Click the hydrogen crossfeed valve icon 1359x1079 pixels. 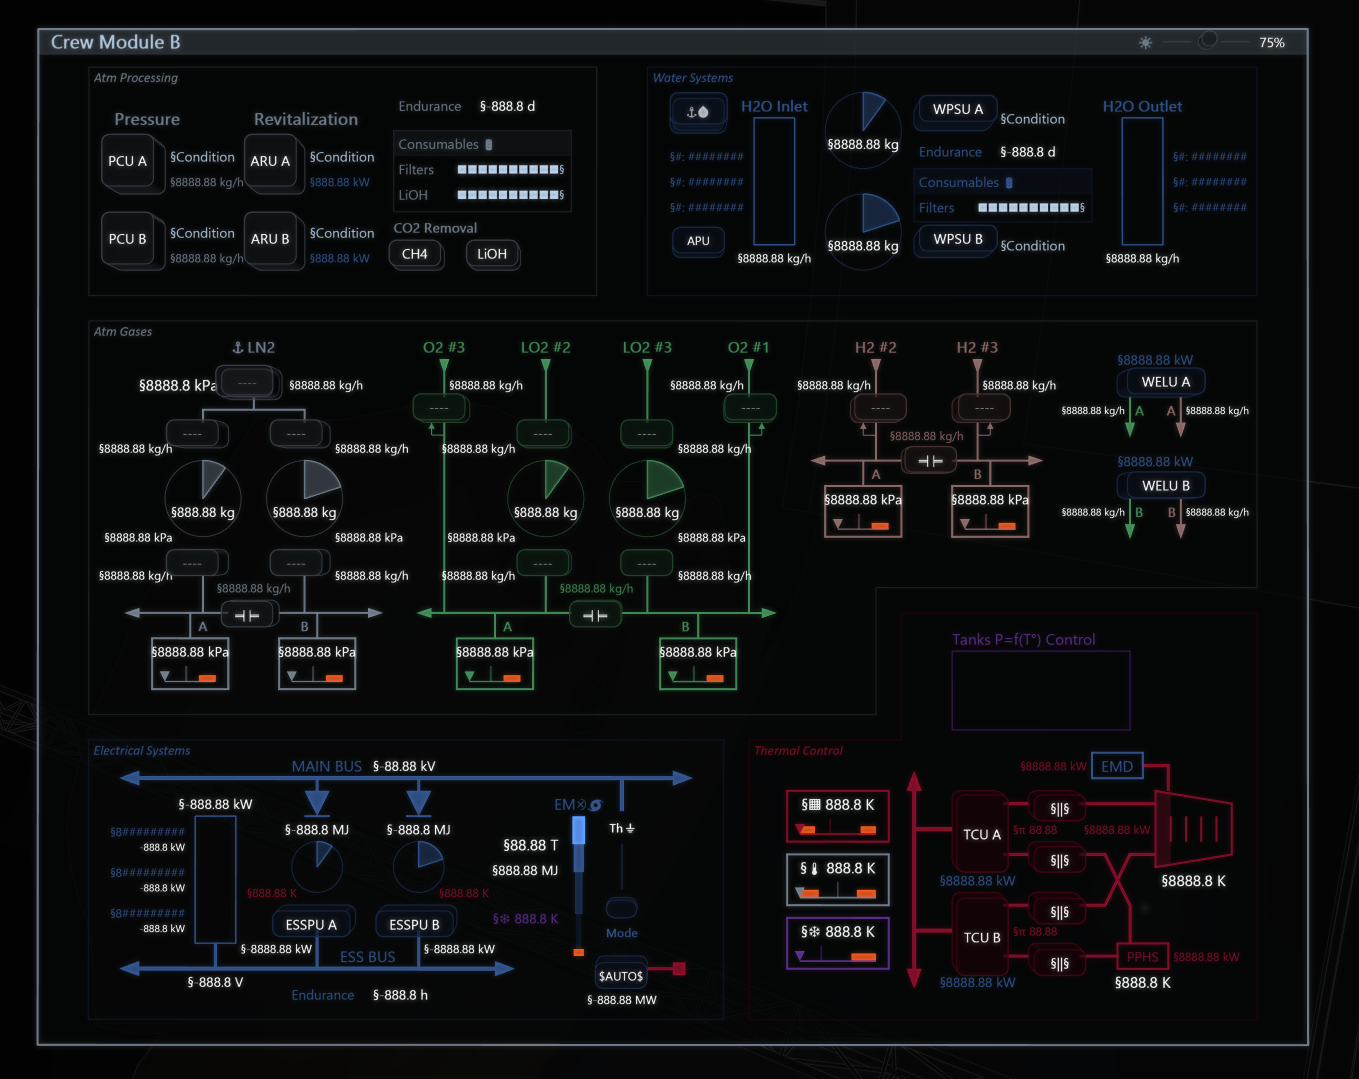pyautogui.click(x=930, y=461)
